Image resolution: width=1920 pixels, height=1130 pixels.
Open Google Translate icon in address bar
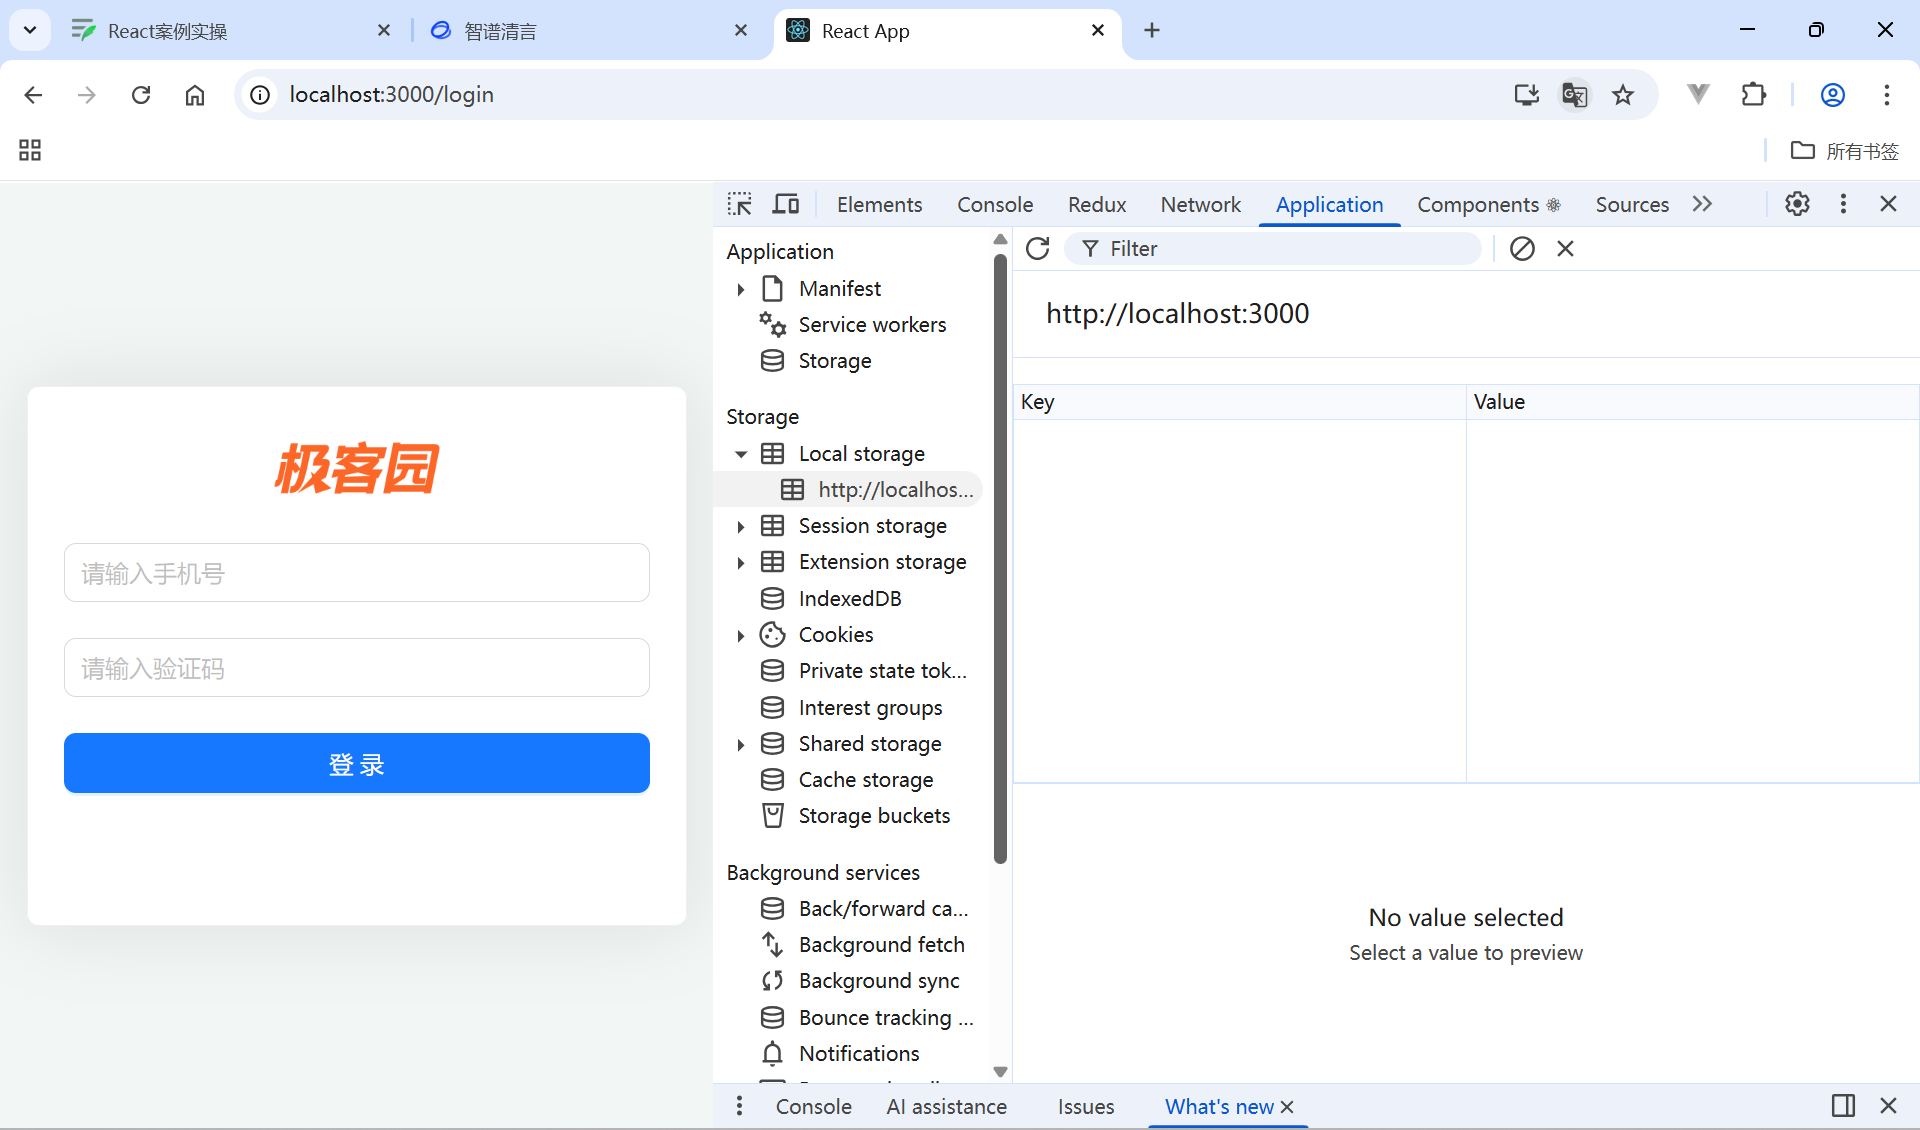click(x=1574, y=95)
